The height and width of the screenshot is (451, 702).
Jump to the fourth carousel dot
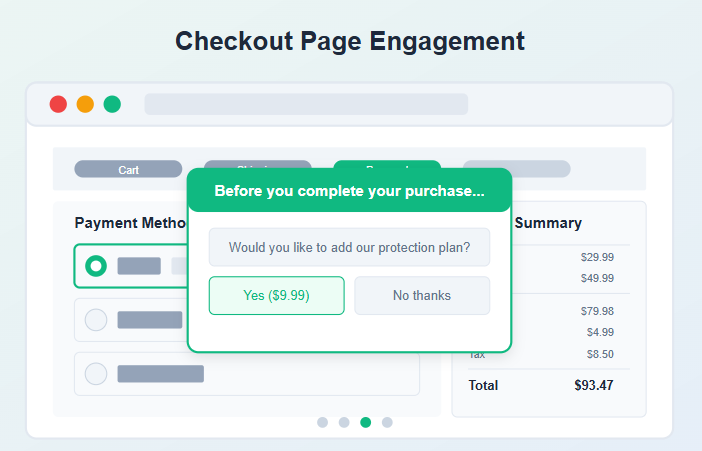(x=387, y=422)
